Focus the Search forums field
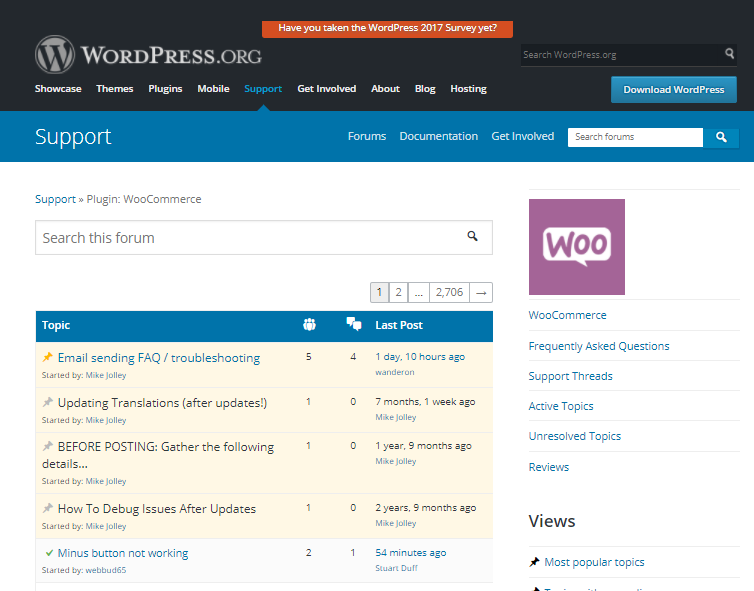Image resolution: width=754 pixels, height=591 pixels. coord(635,137)
